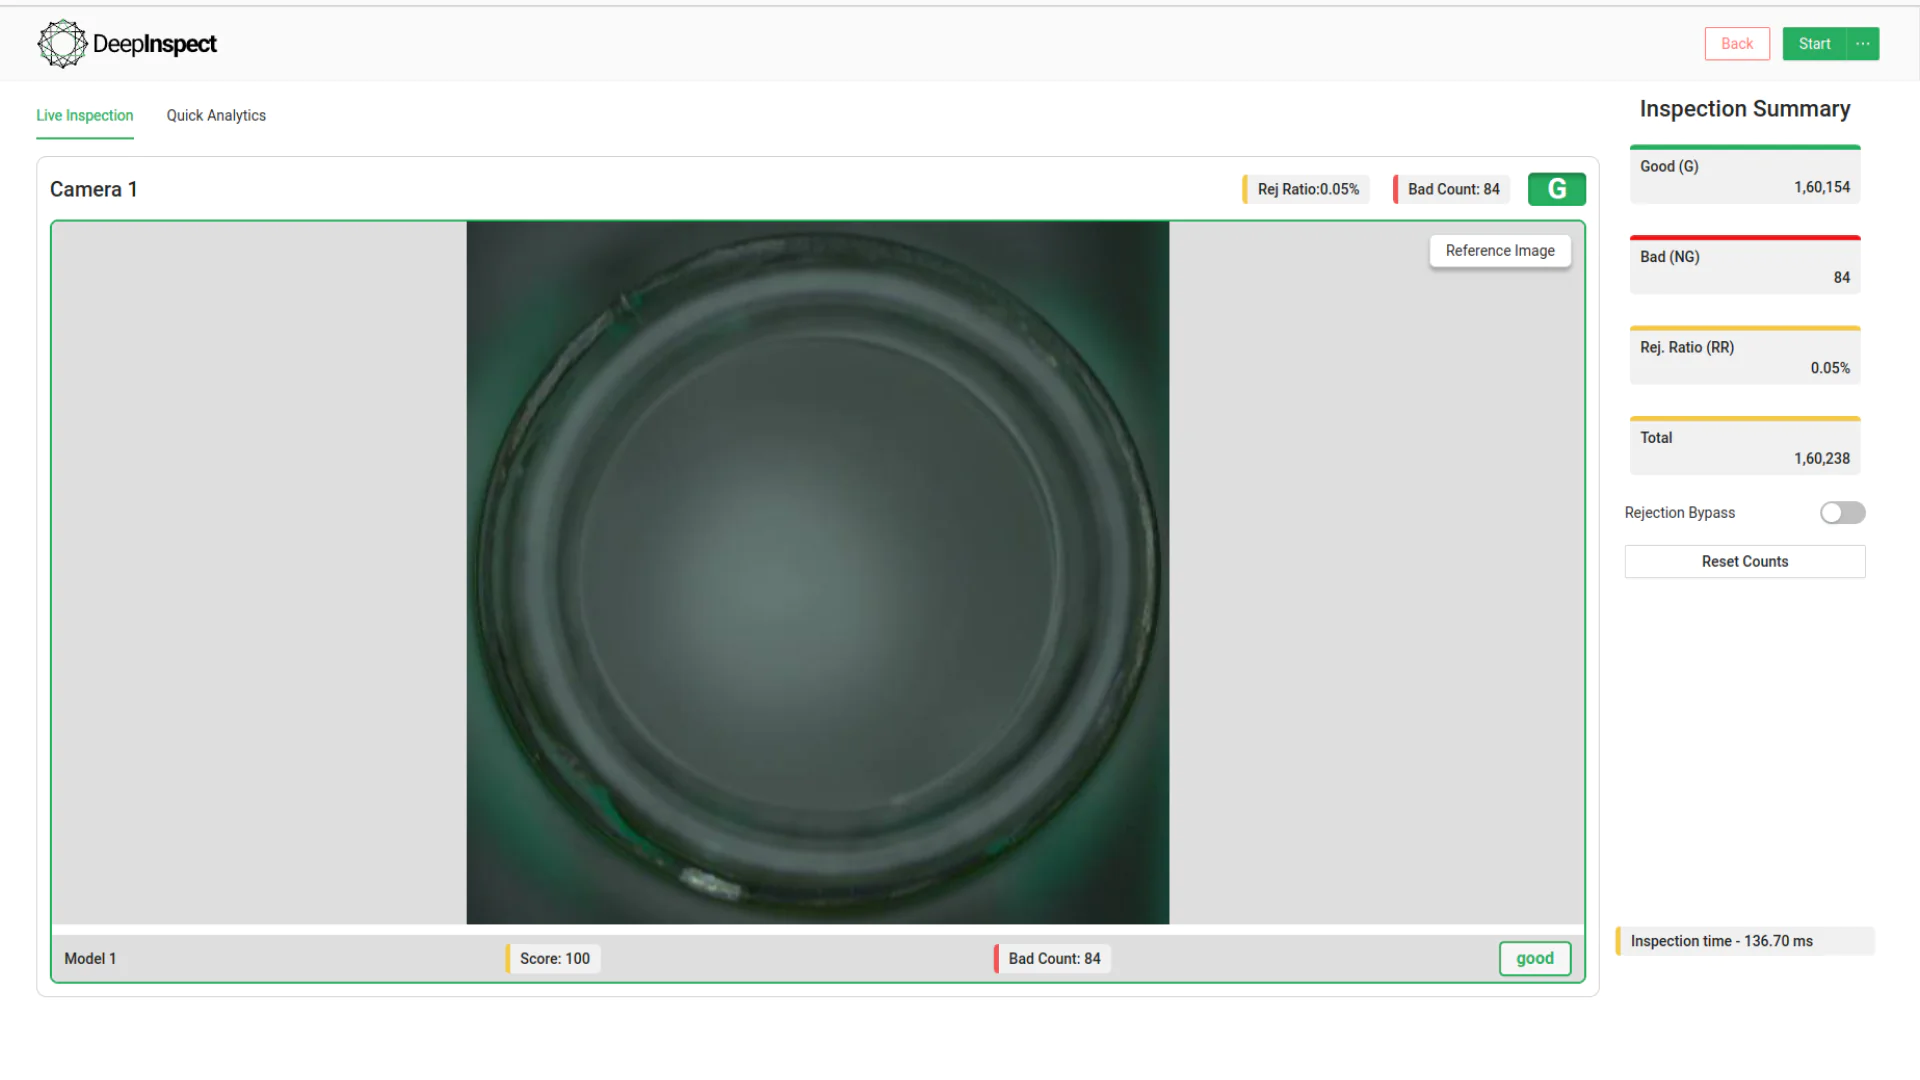Switch to the Quick Analytics tab
Viewport: 1920px width, 1080px height.
[216, 115]
